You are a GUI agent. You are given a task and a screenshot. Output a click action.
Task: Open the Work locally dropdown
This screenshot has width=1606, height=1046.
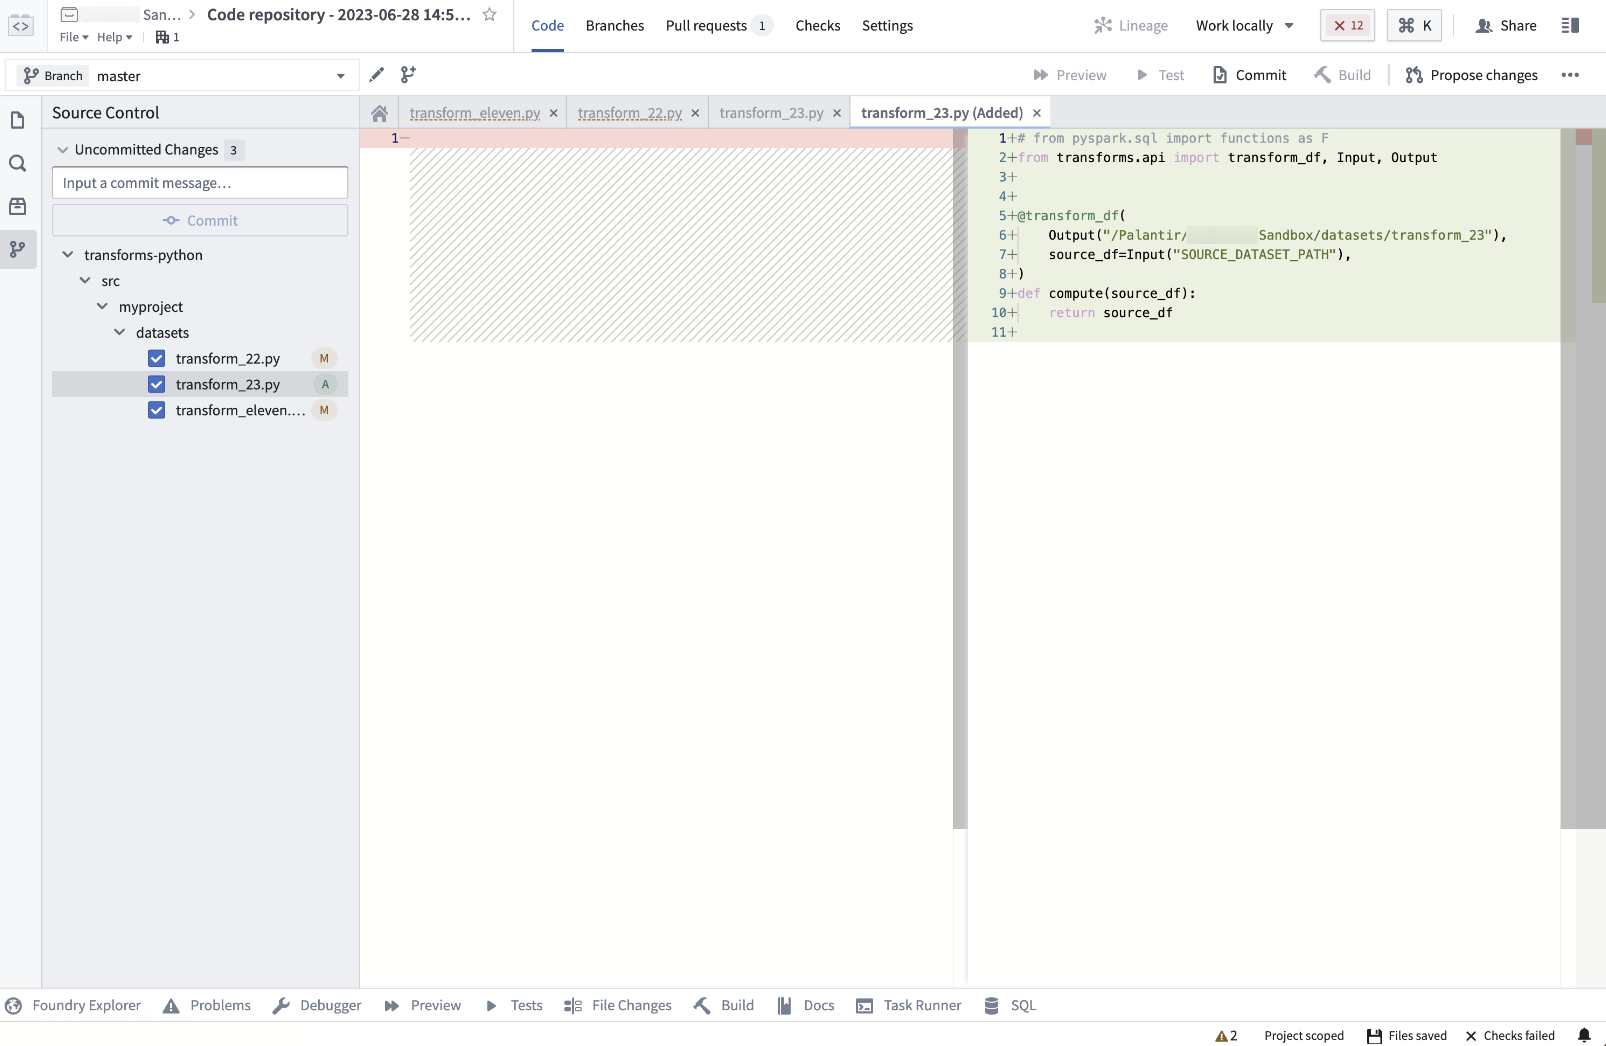coord(1245,26)
